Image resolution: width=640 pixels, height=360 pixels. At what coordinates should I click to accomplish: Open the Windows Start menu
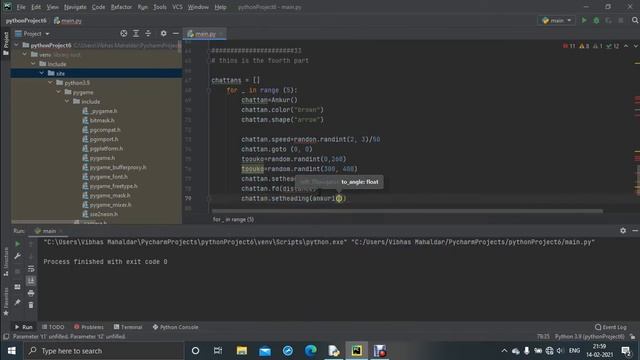click(x=11, y=351)
